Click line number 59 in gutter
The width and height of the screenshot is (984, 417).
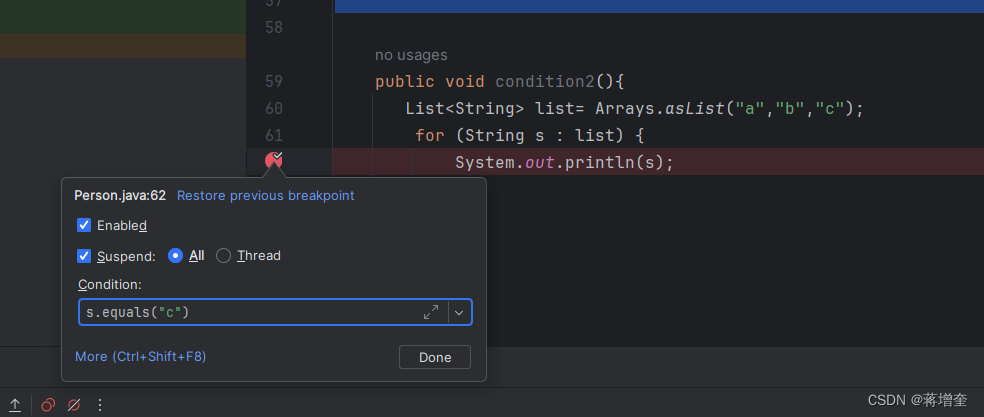pyautogui.click(x=274, y=82)
